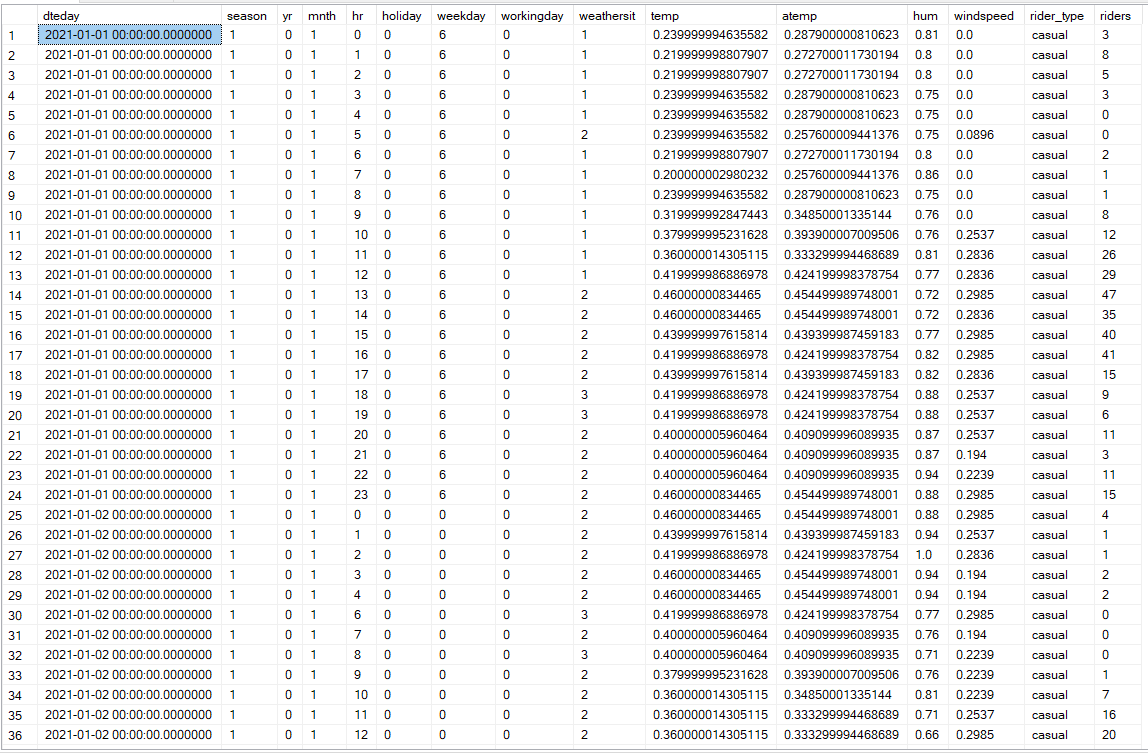Click the highlighted dteday cell in row 1
This screenshot has width=1148, height=753.
(x=129, y=34)
